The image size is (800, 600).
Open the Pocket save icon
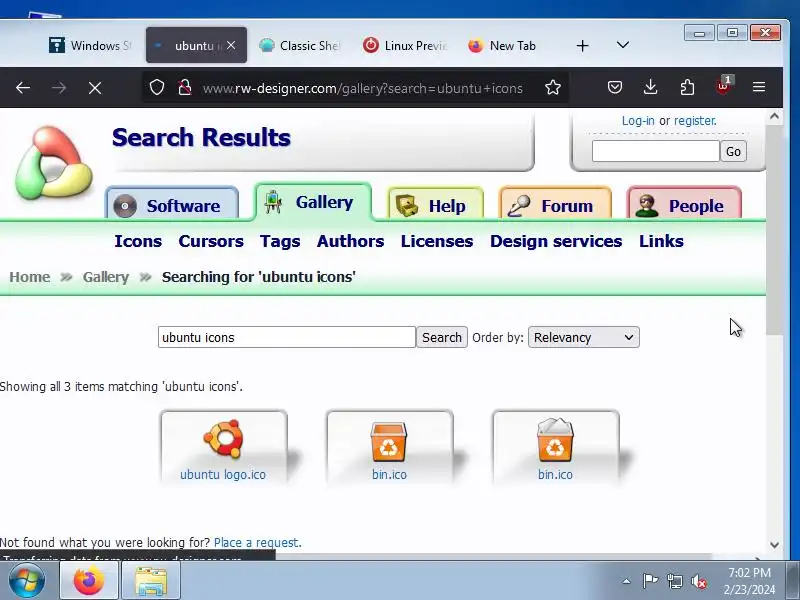pos(615,88)
